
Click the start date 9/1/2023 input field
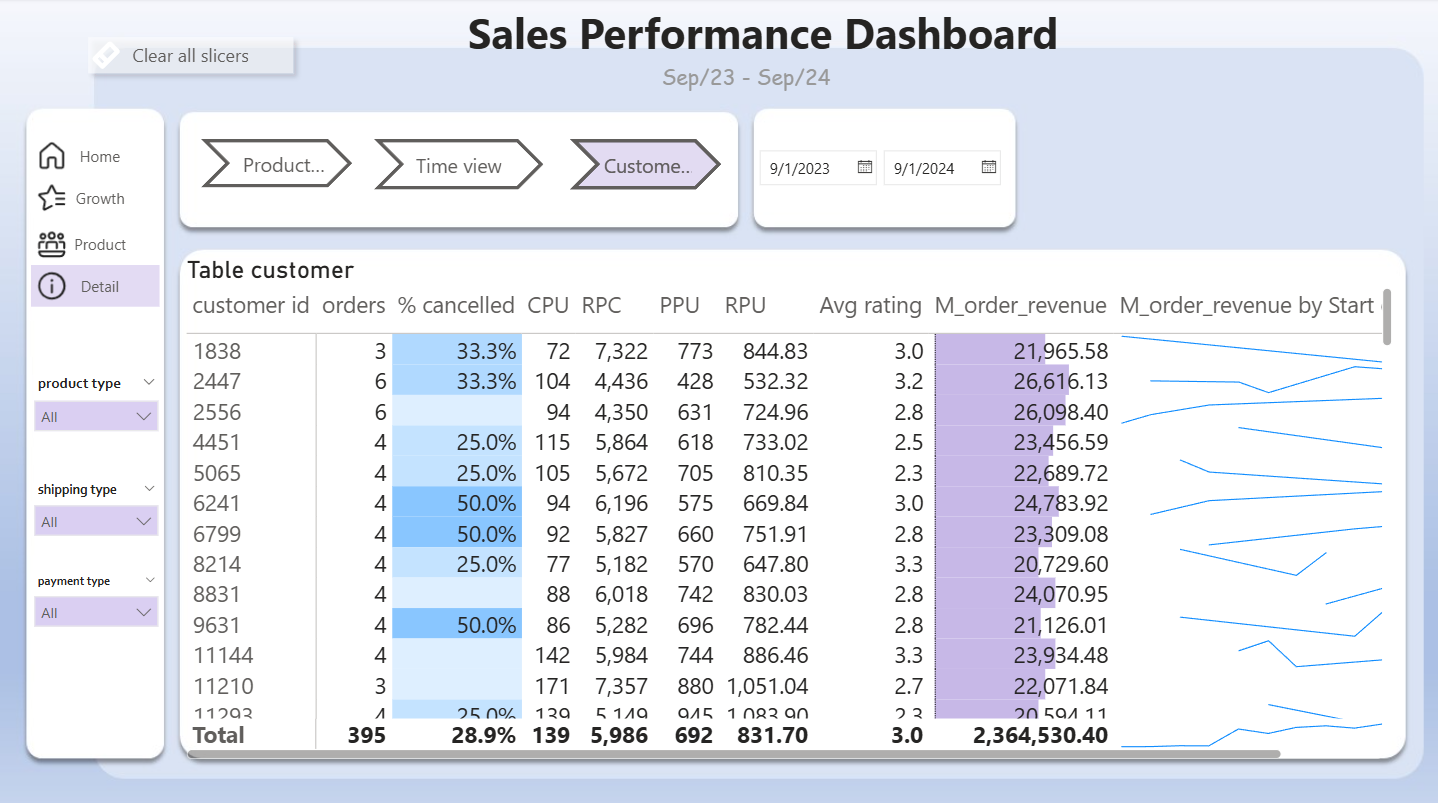tap(806, 168)
